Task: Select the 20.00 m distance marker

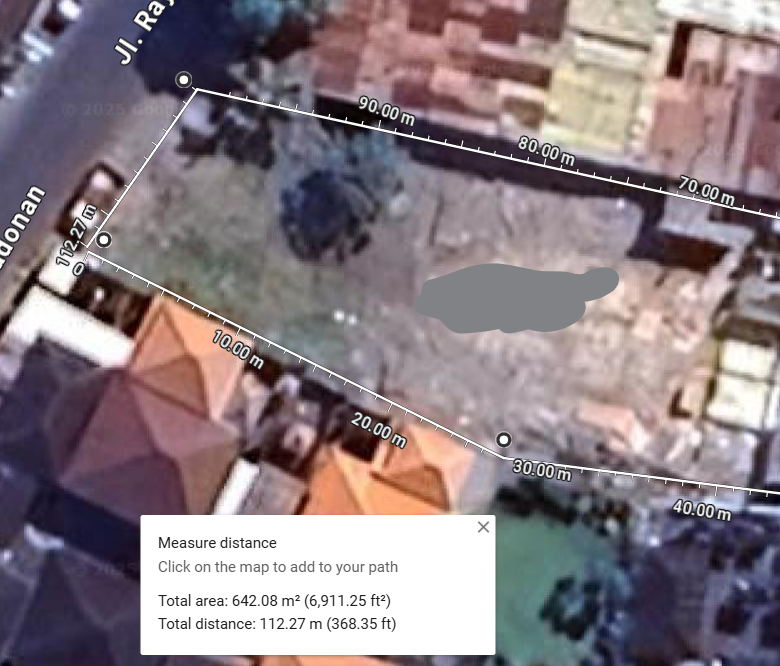Action: pyautogui.click(x=379, y=430)
